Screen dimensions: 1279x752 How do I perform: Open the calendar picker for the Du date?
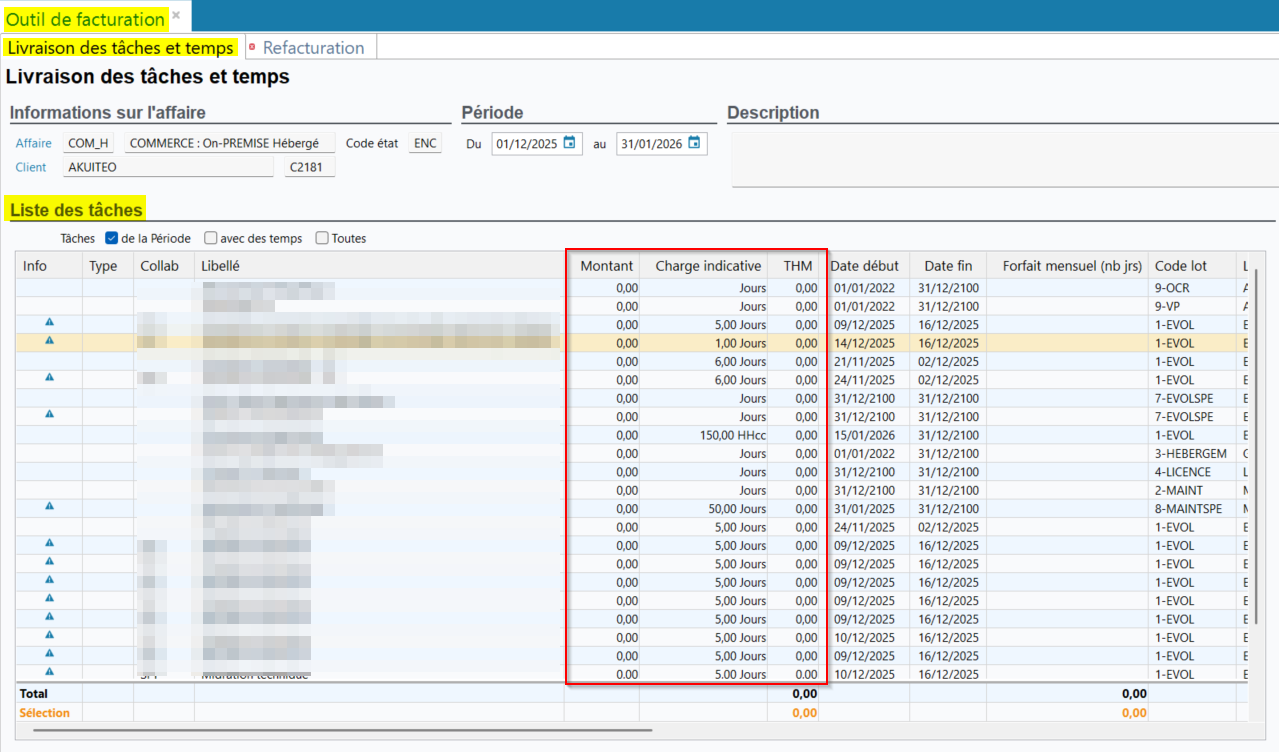point(569,143)
